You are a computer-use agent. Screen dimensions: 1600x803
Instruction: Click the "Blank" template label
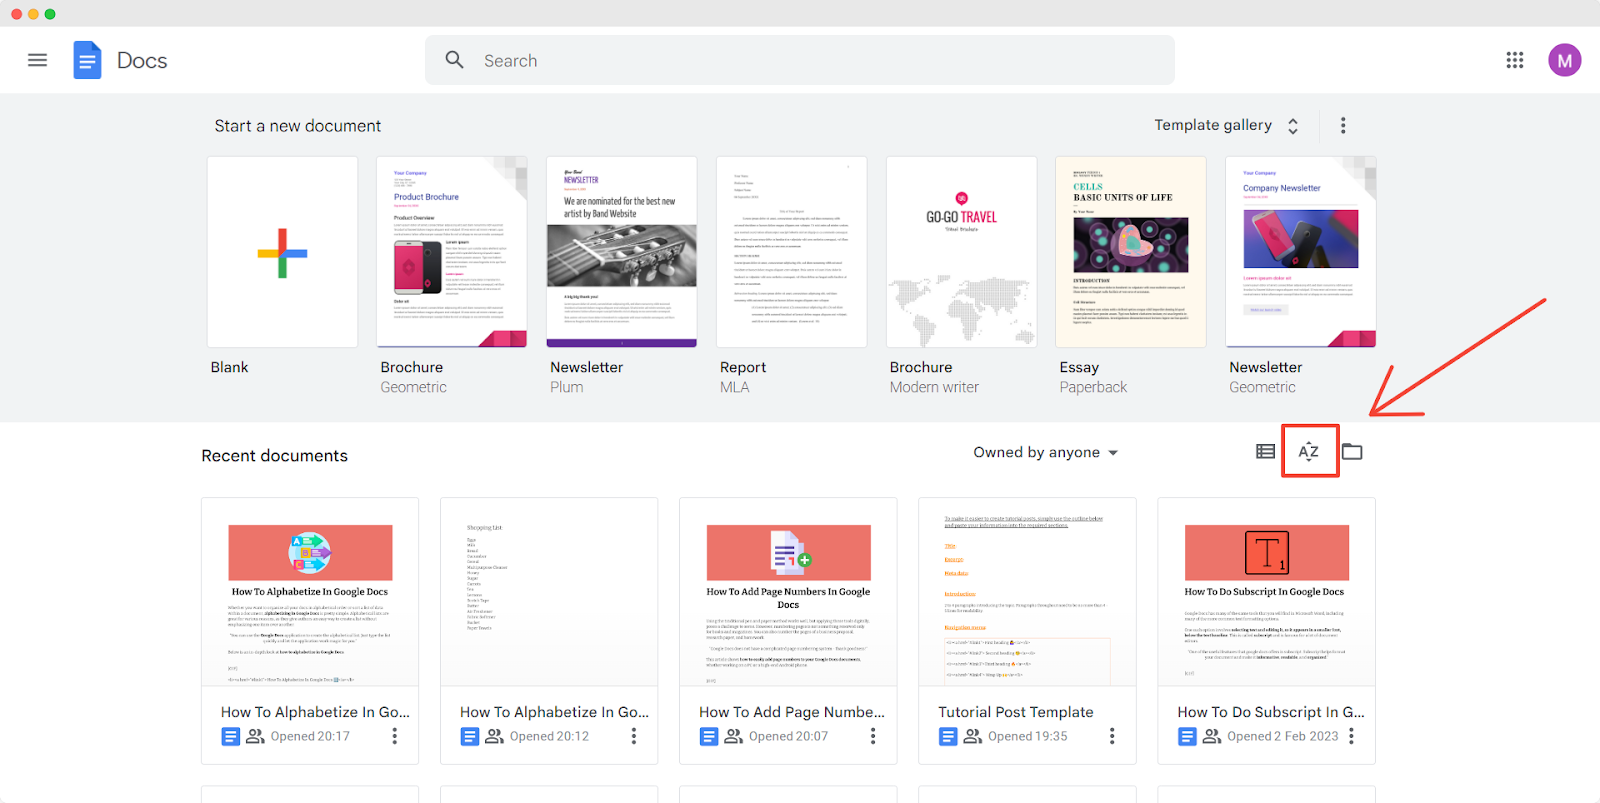coord(229,367)
